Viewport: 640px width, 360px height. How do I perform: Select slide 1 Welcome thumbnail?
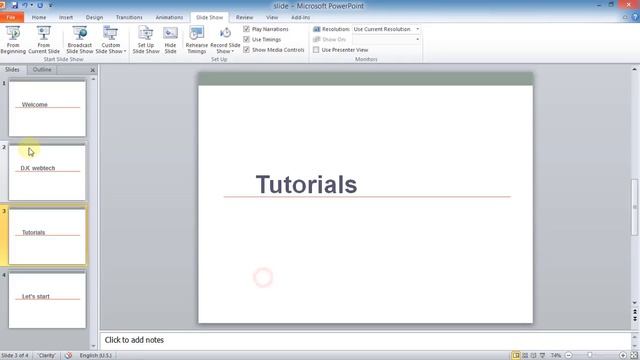click(47, 108)
